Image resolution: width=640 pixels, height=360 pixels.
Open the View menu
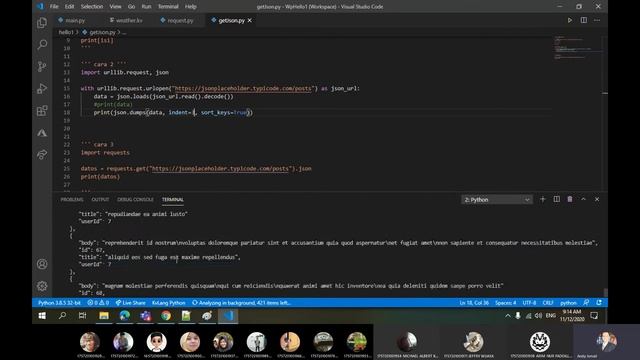click(116, 7)
